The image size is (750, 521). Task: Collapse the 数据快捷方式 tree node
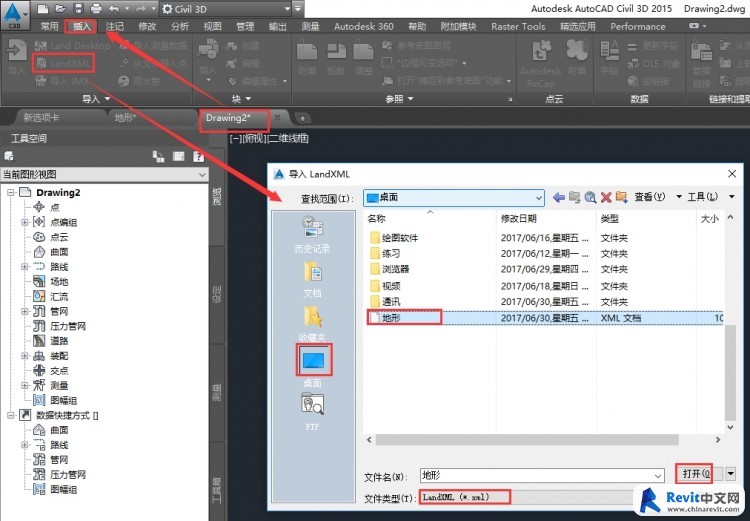(11, 416)
